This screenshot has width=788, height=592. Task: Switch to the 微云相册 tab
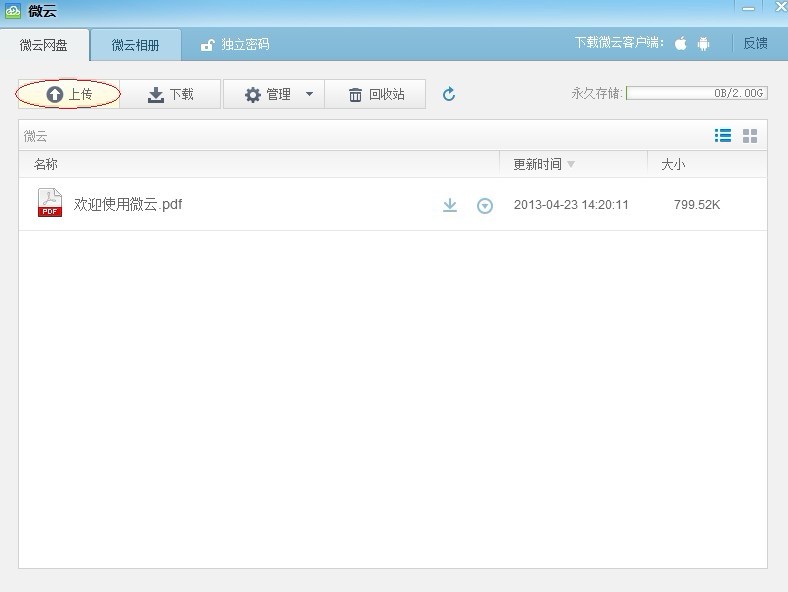[x=135, y=45]
